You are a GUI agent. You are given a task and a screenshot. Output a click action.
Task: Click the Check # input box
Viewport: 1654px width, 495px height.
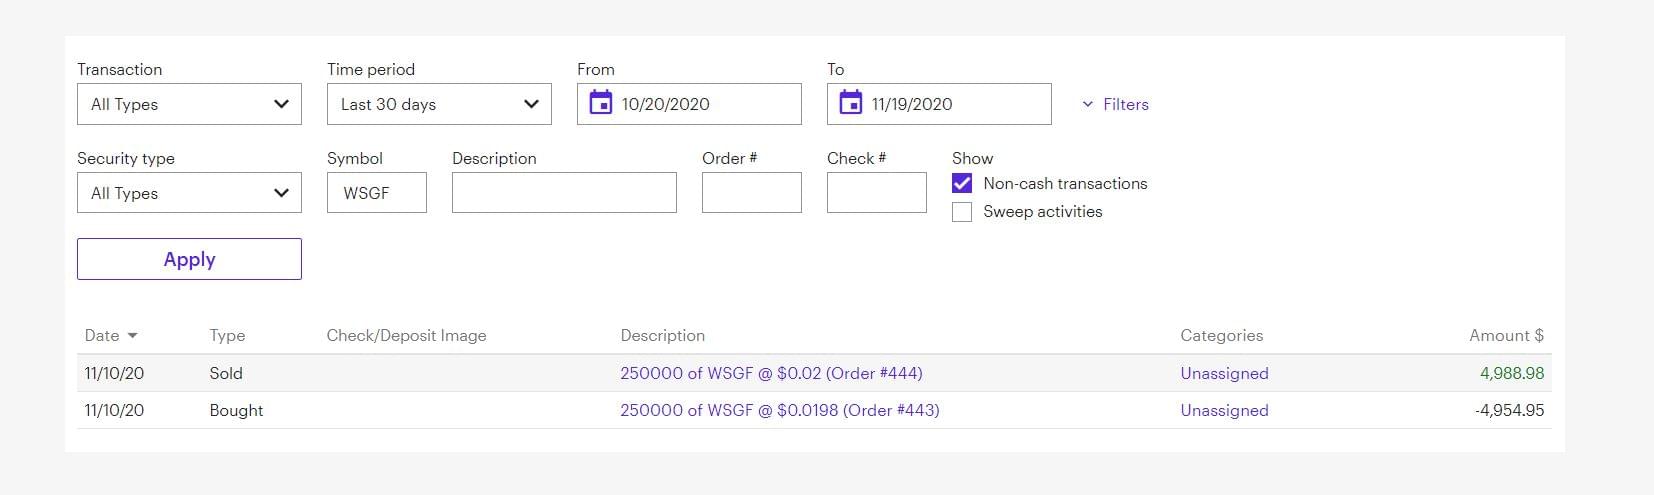tap(877, 193)
